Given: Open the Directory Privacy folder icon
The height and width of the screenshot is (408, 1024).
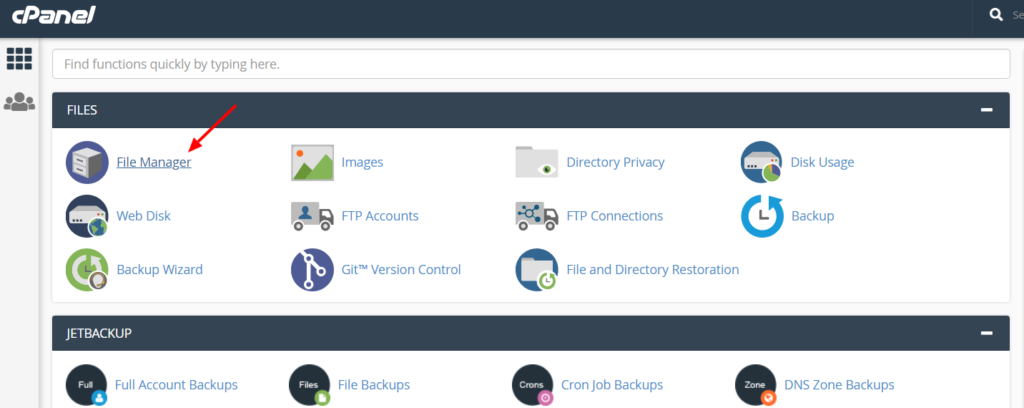Looking at the screenshot, I should [537, 162].
